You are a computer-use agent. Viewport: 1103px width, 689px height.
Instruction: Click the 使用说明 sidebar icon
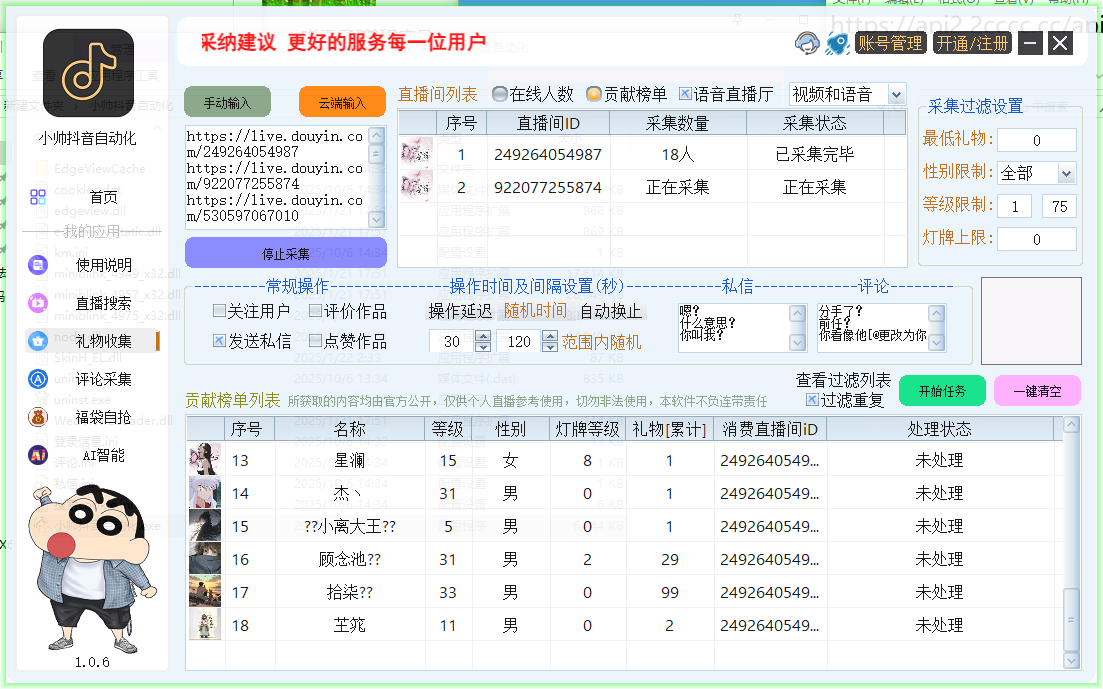38,265
